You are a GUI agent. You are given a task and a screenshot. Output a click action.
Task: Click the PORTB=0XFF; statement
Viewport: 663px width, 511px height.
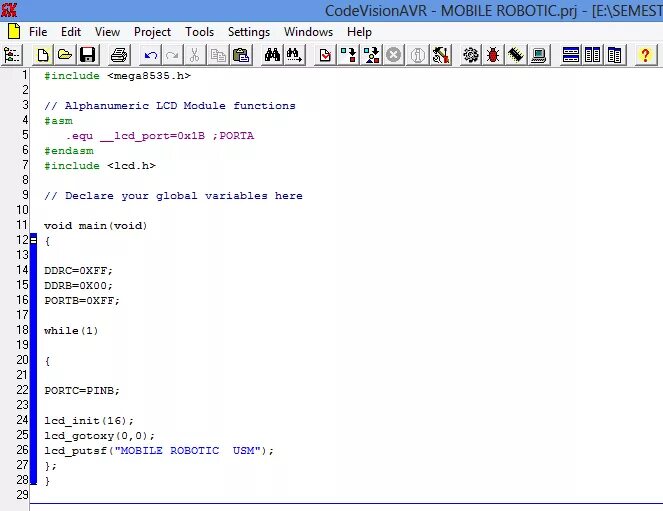82,301
